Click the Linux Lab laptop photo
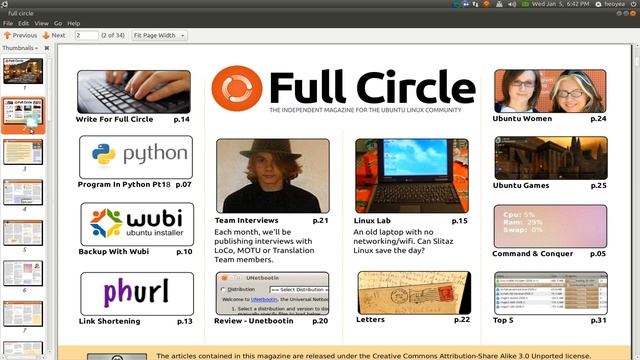 pos(412,176)
